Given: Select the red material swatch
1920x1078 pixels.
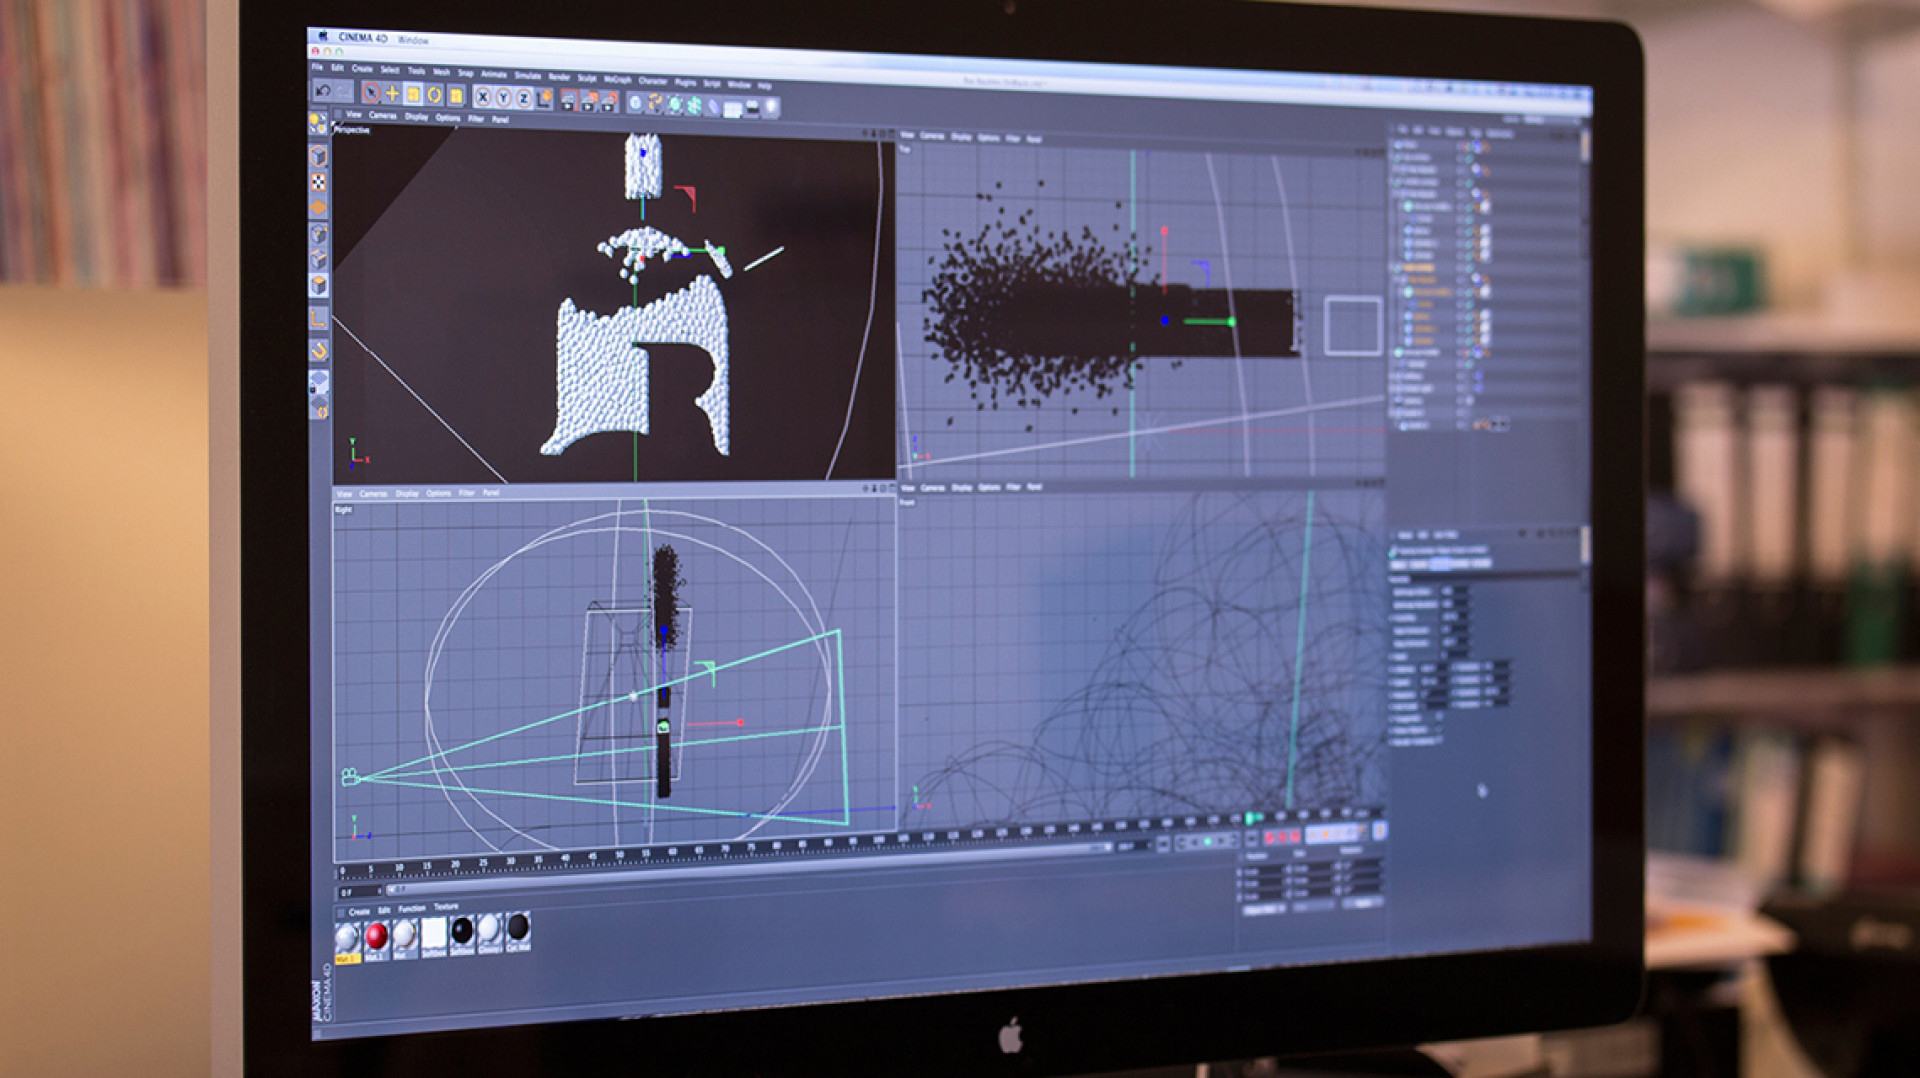Looking at the screenshot, I should pyautogui.click(x=376, y=936).
